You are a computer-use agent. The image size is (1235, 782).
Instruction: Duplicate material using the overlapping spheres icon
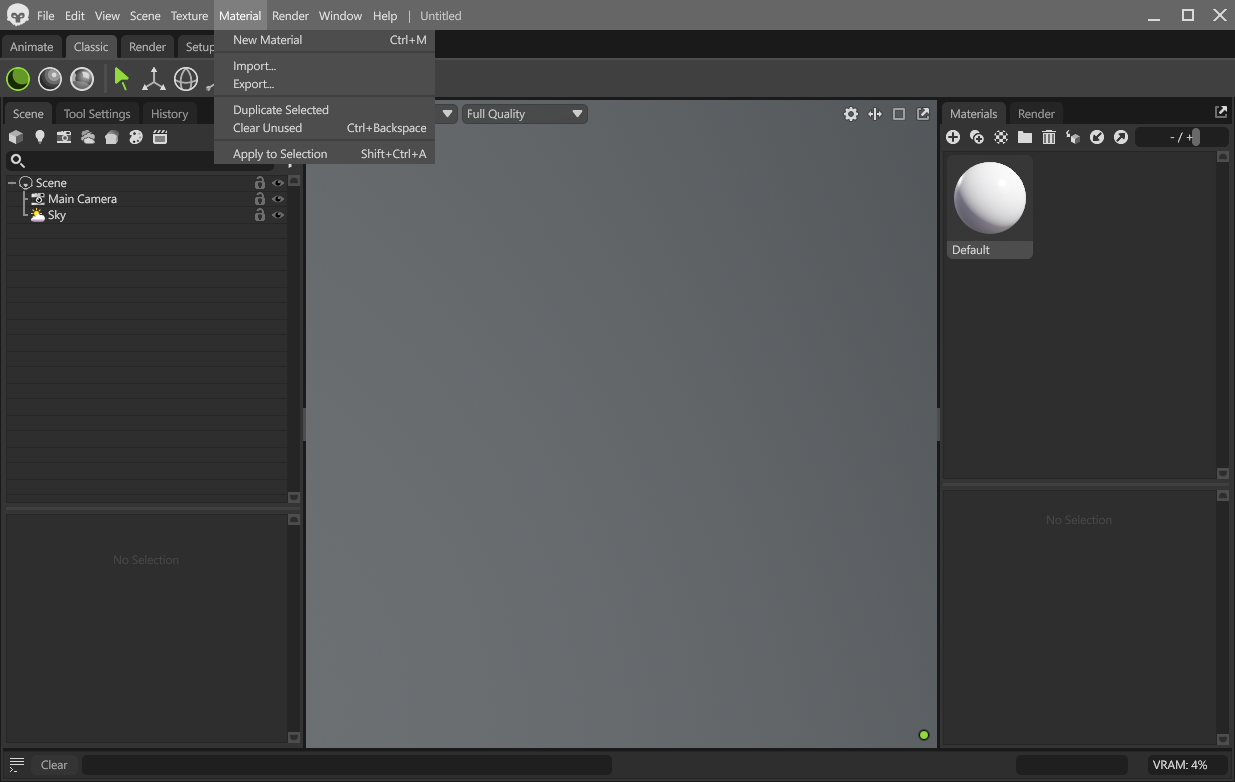(x=977, y=137)
